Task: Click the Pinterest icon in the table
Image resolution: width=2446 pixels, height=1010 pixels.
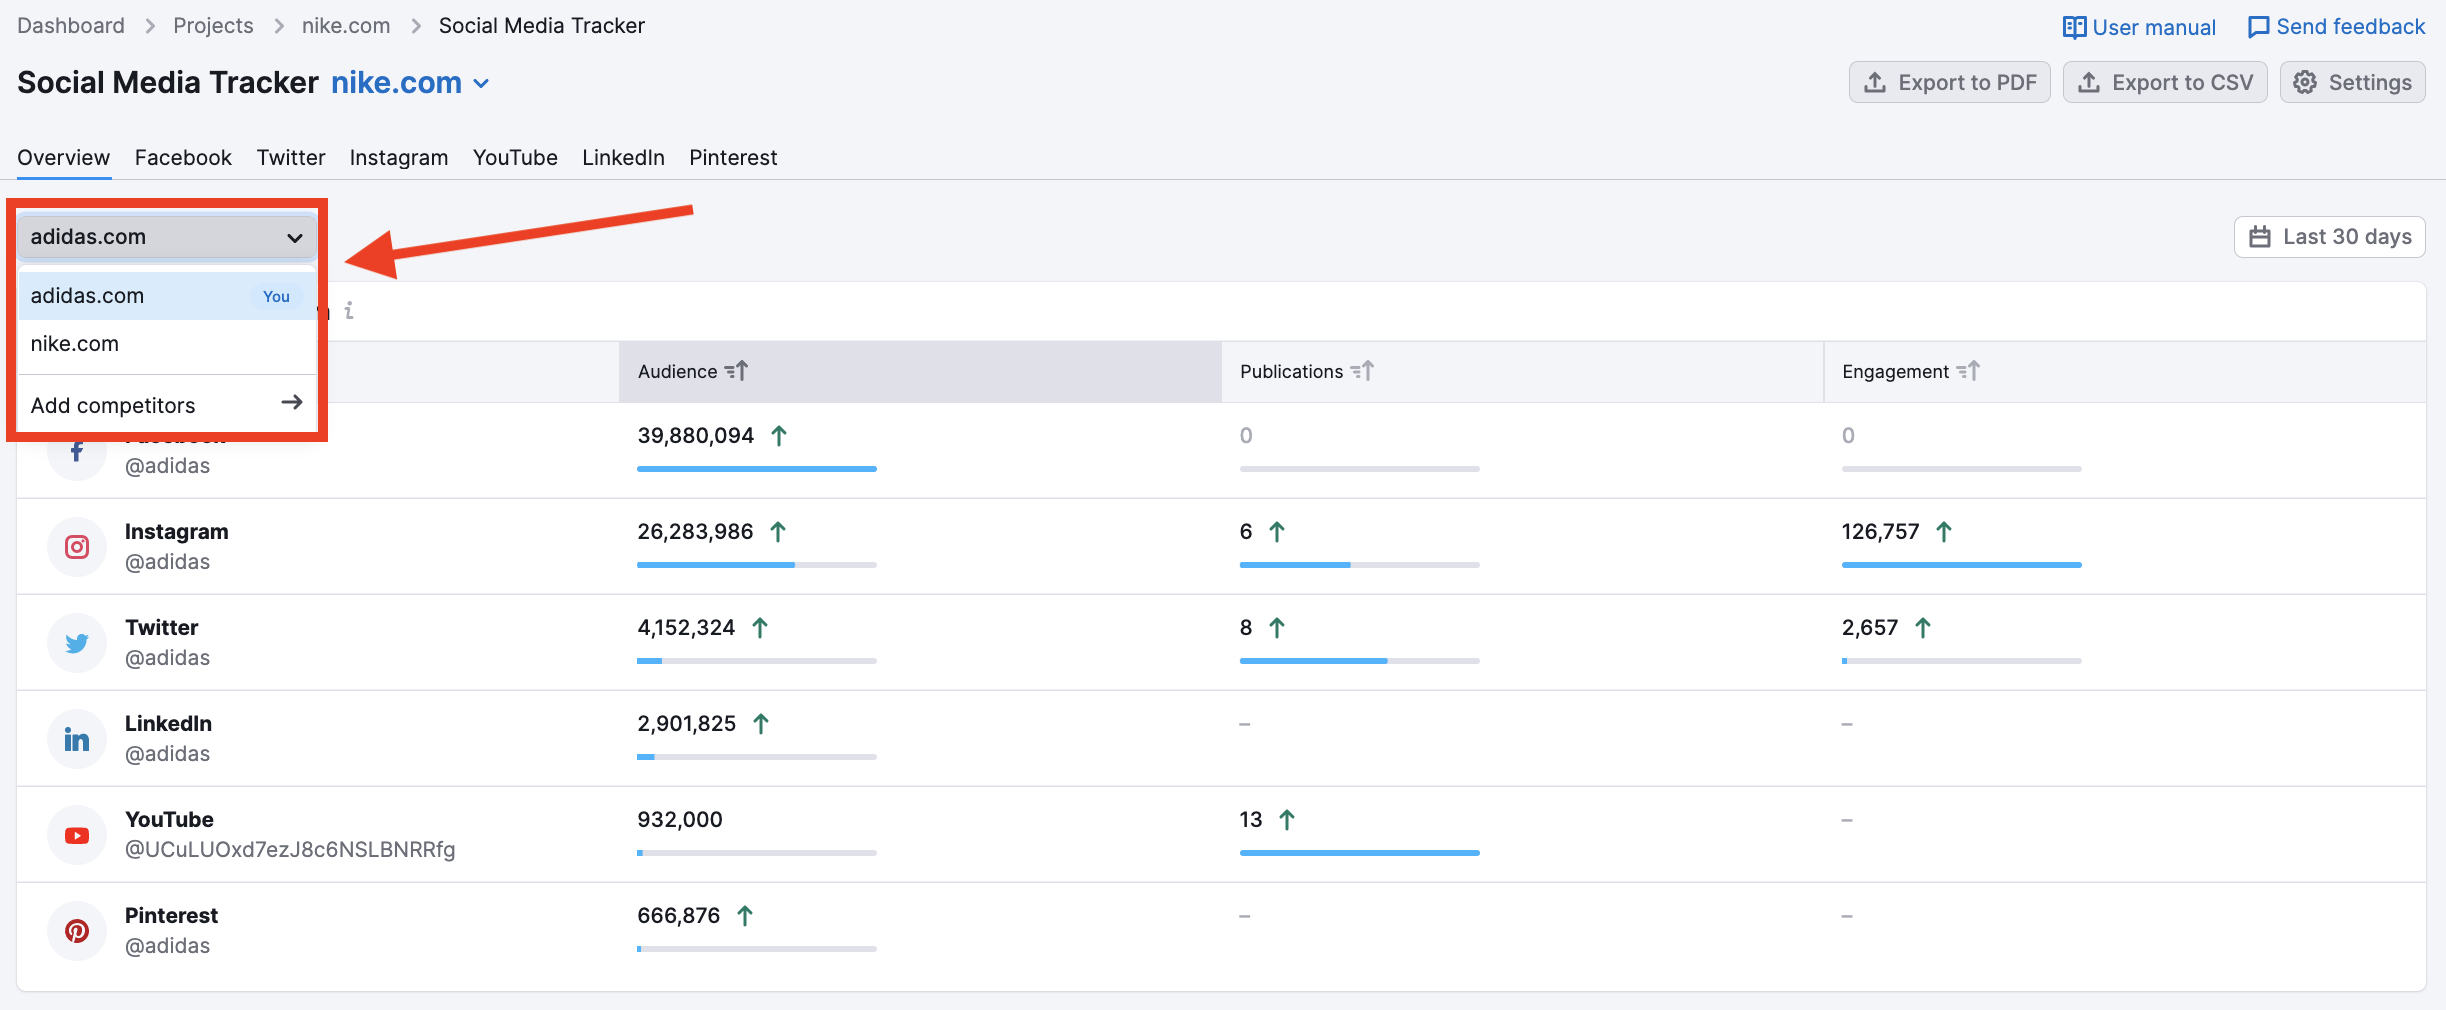Action: tap(77, 931)
